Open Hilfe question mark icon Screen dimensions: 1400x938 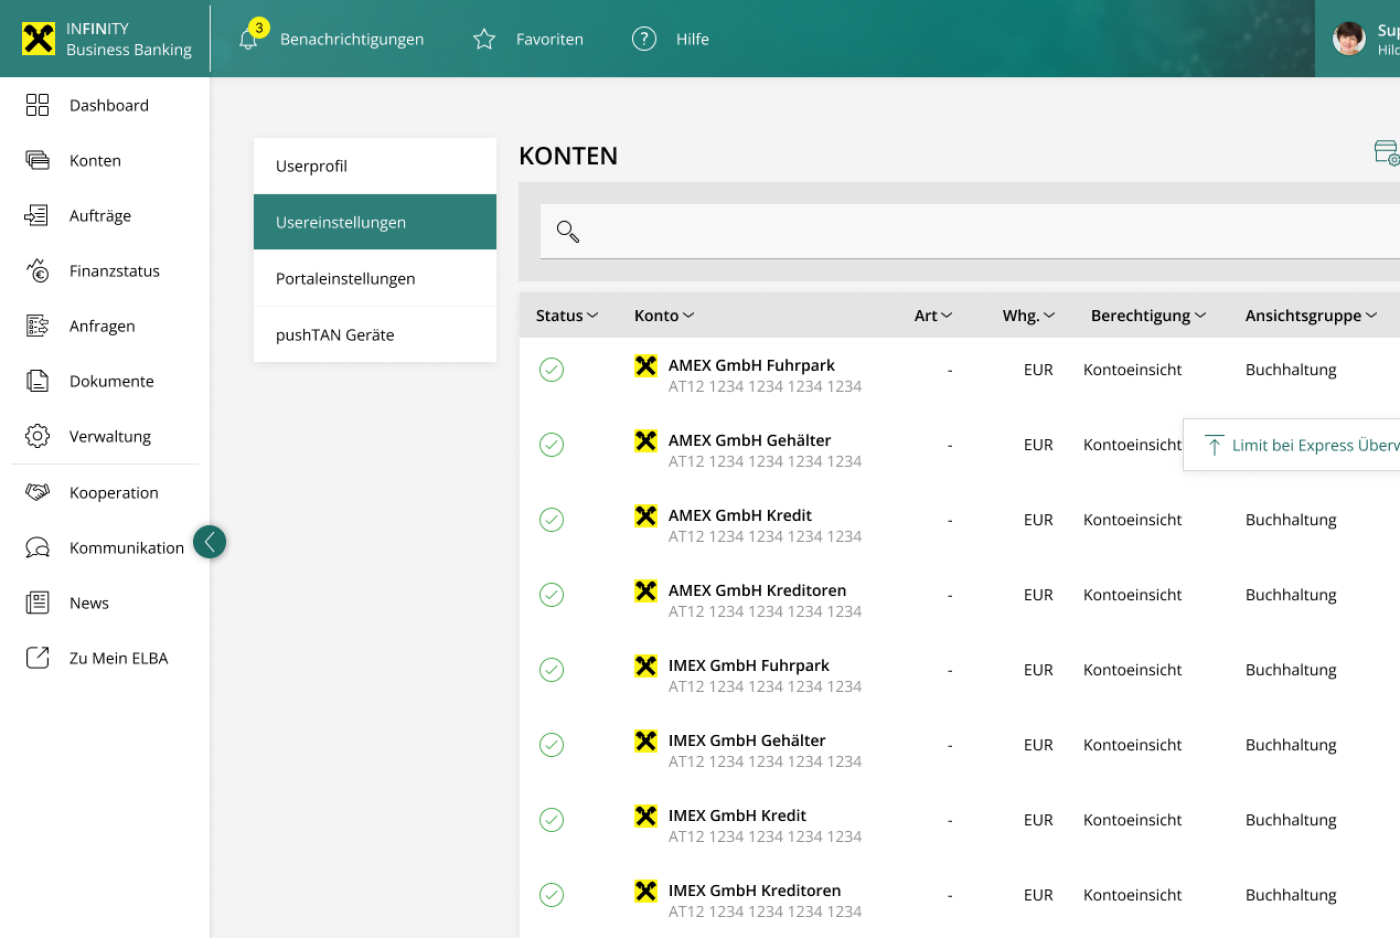click(x=644, y=39)
